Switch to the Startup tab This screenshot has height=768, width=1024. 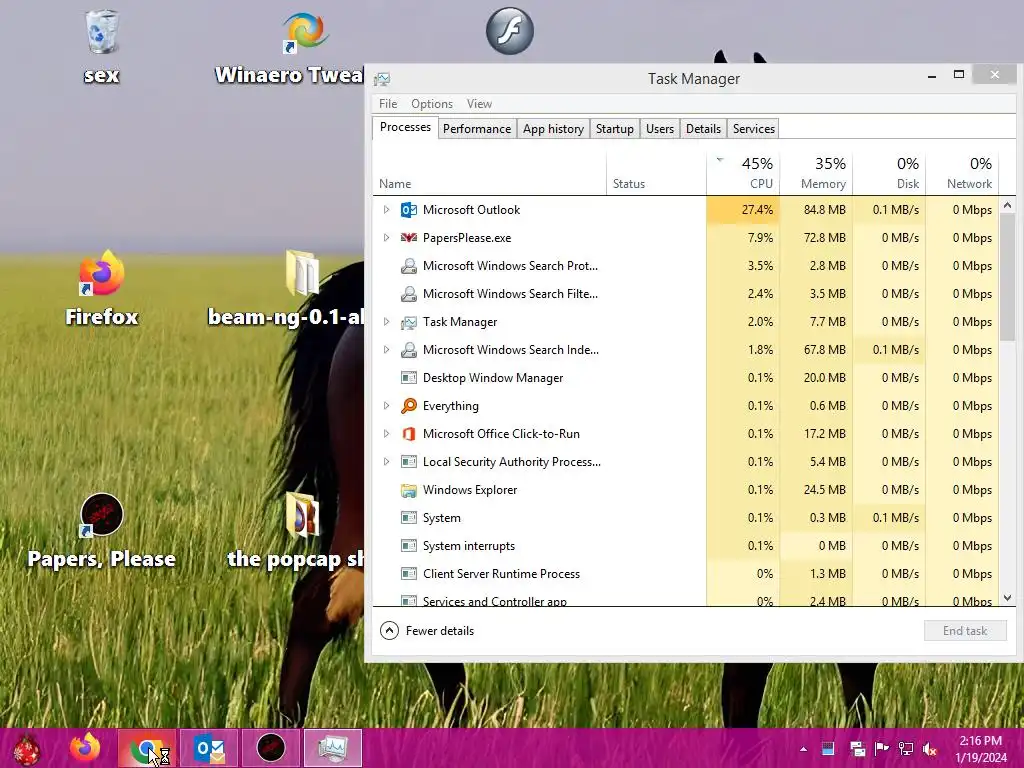pyautogui.click(x=615, y=129)
